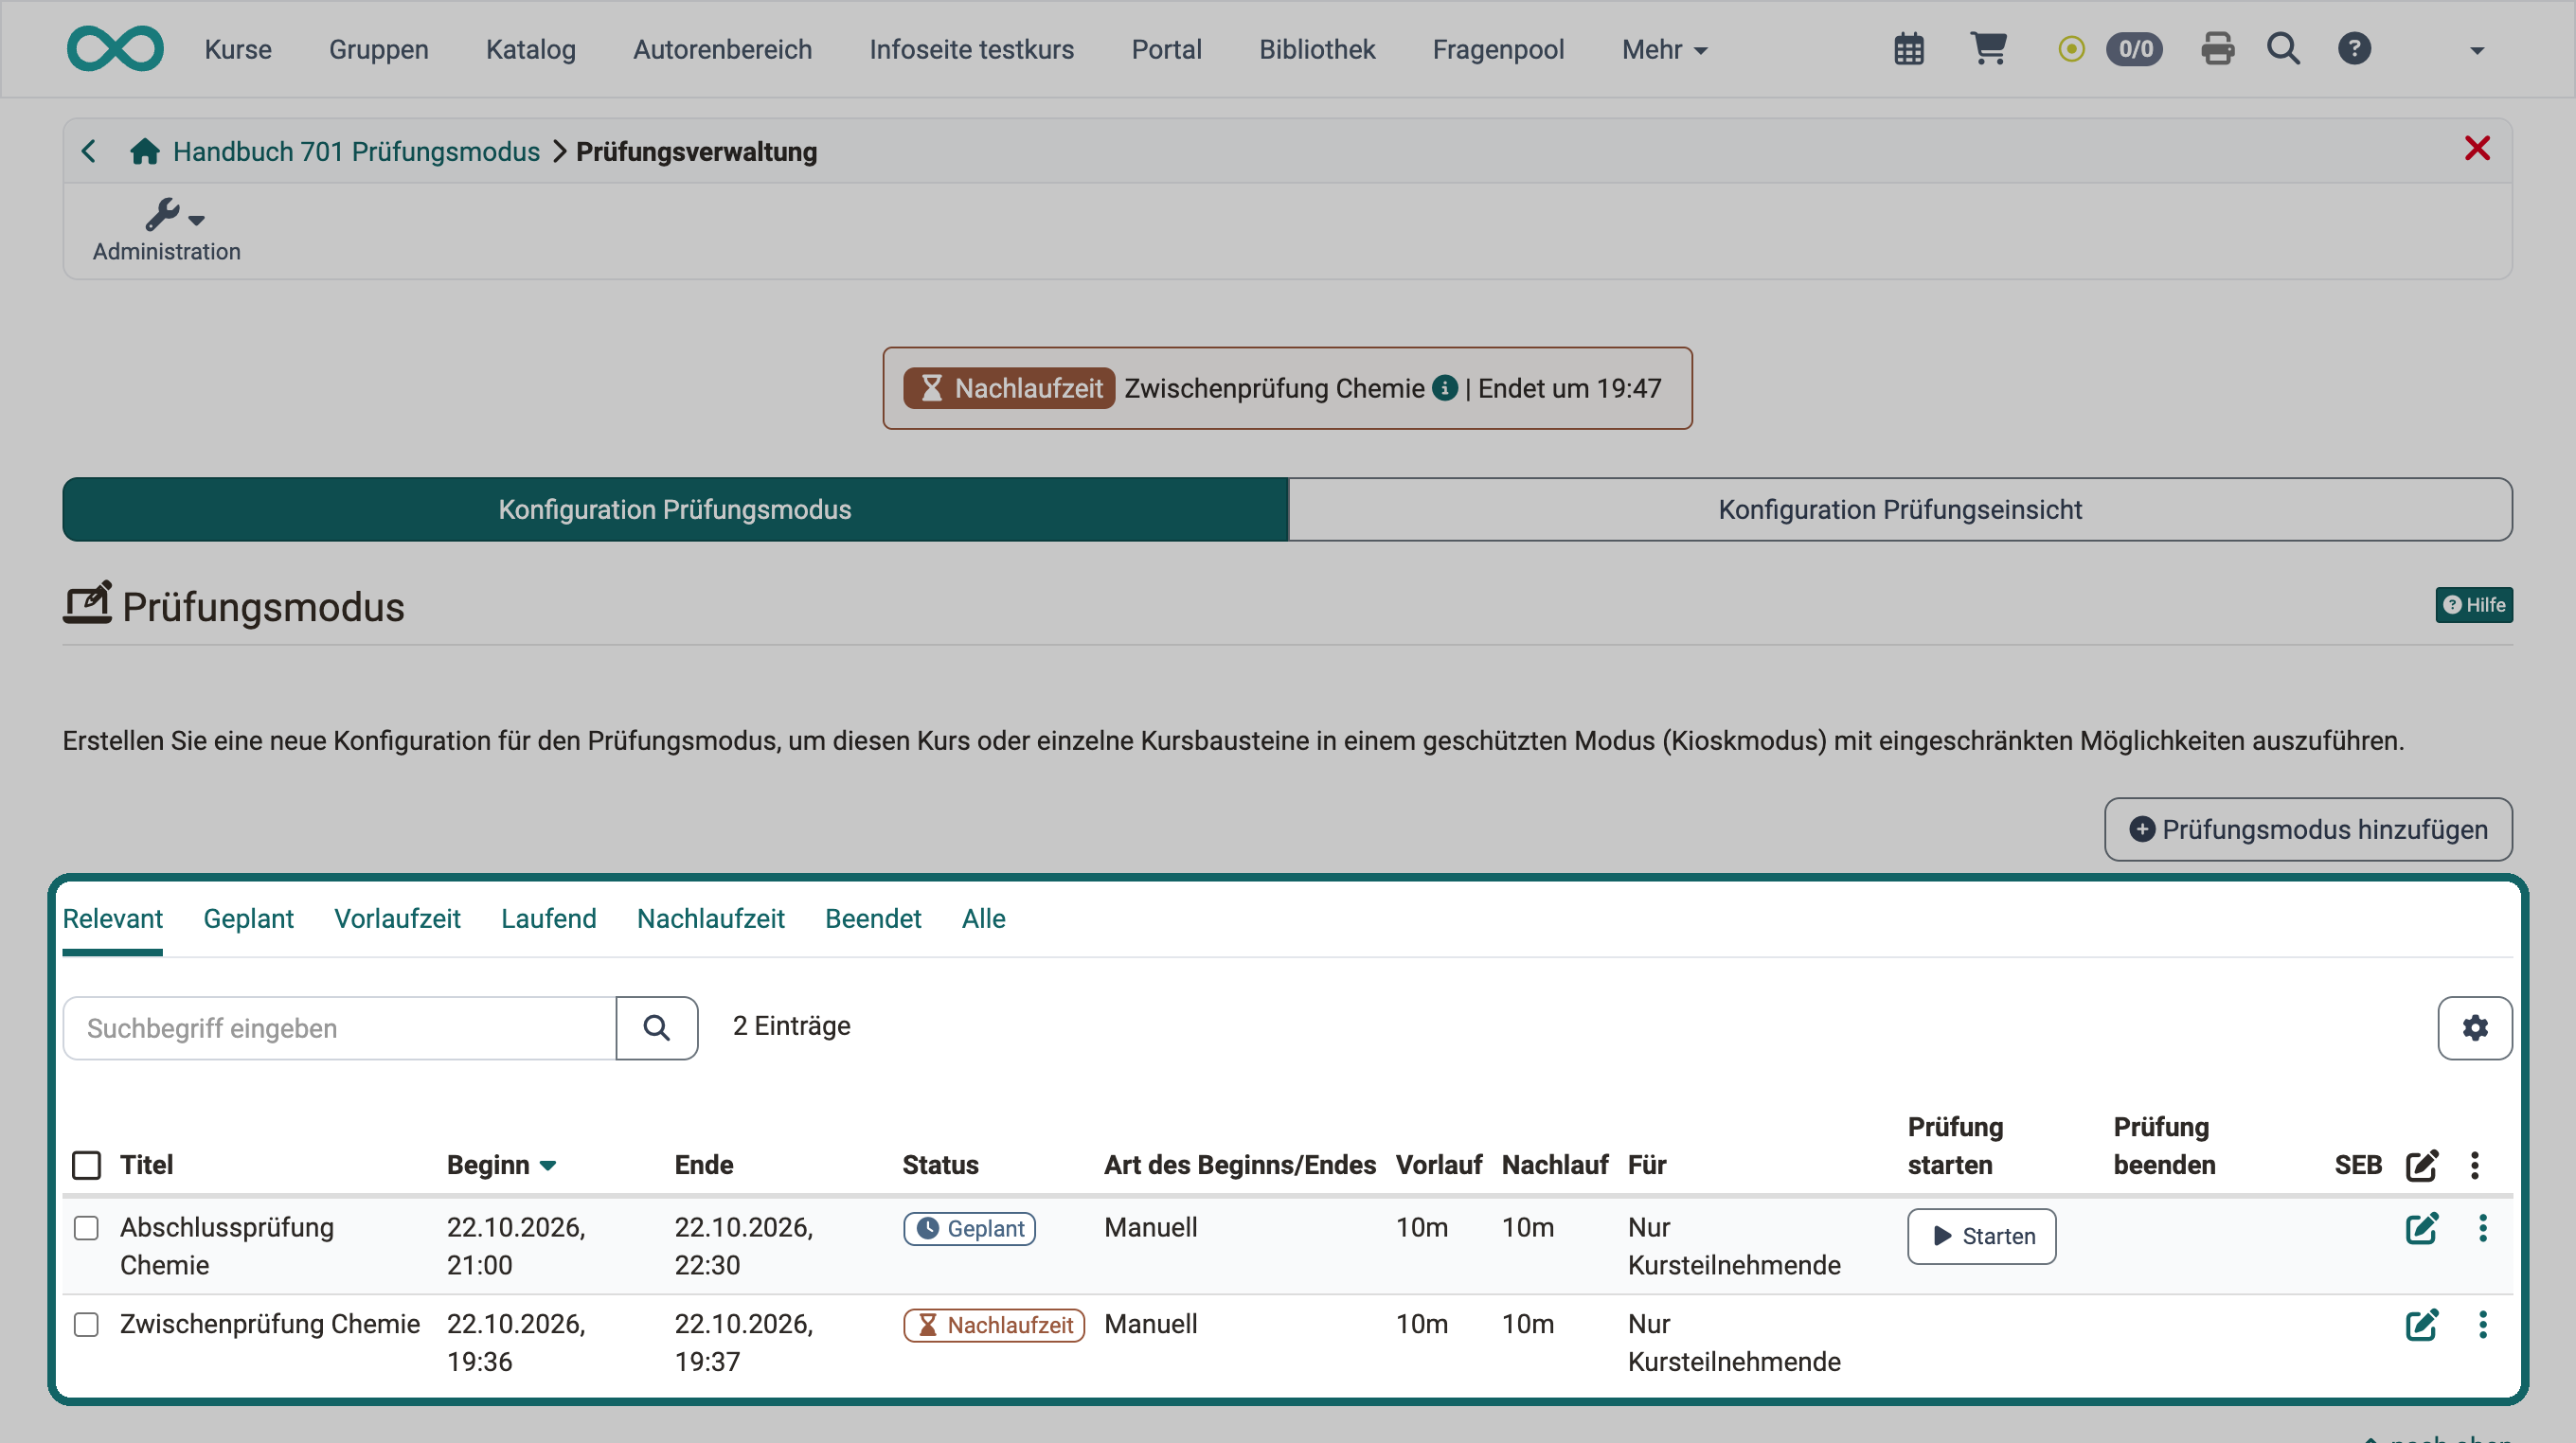Open three-dot menu for Abschlussprüfung Chemie row
This screenshot has width=2576, height=1443.
coord(2482,1228)
